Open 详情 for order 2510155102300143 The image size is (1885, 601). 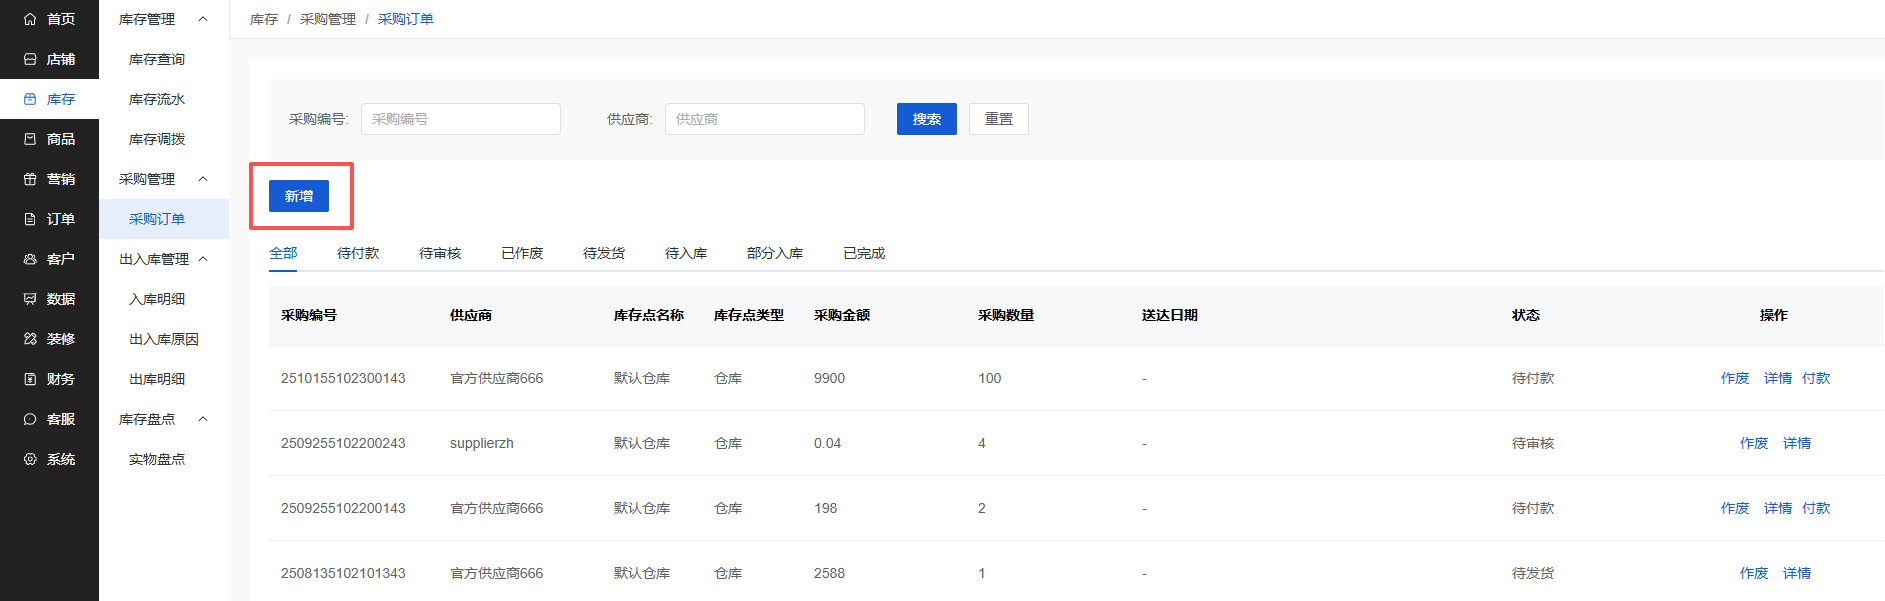pyautogui.click(x=1778, y=378)
